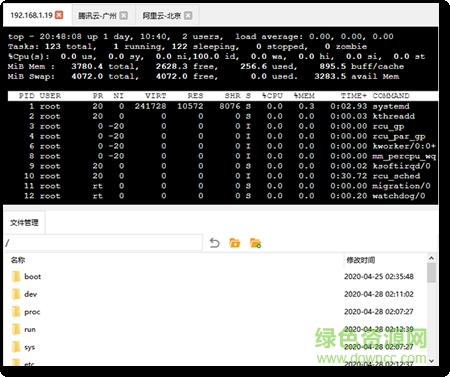The width and height of the screenshot is (450, 377).
Task: Select the boot folder icon
Action: tap(16, 277)
